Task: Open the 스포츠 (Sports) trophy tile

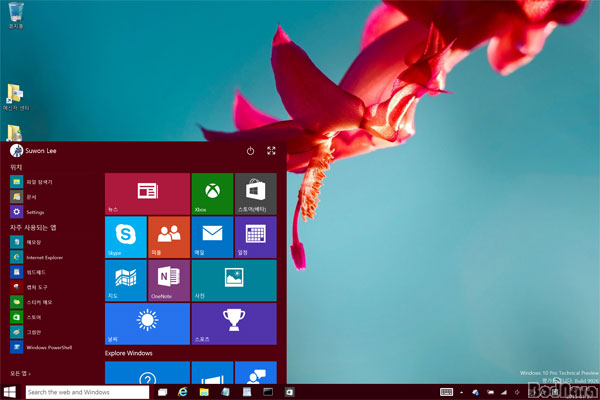Action: [x=234, y=324]
